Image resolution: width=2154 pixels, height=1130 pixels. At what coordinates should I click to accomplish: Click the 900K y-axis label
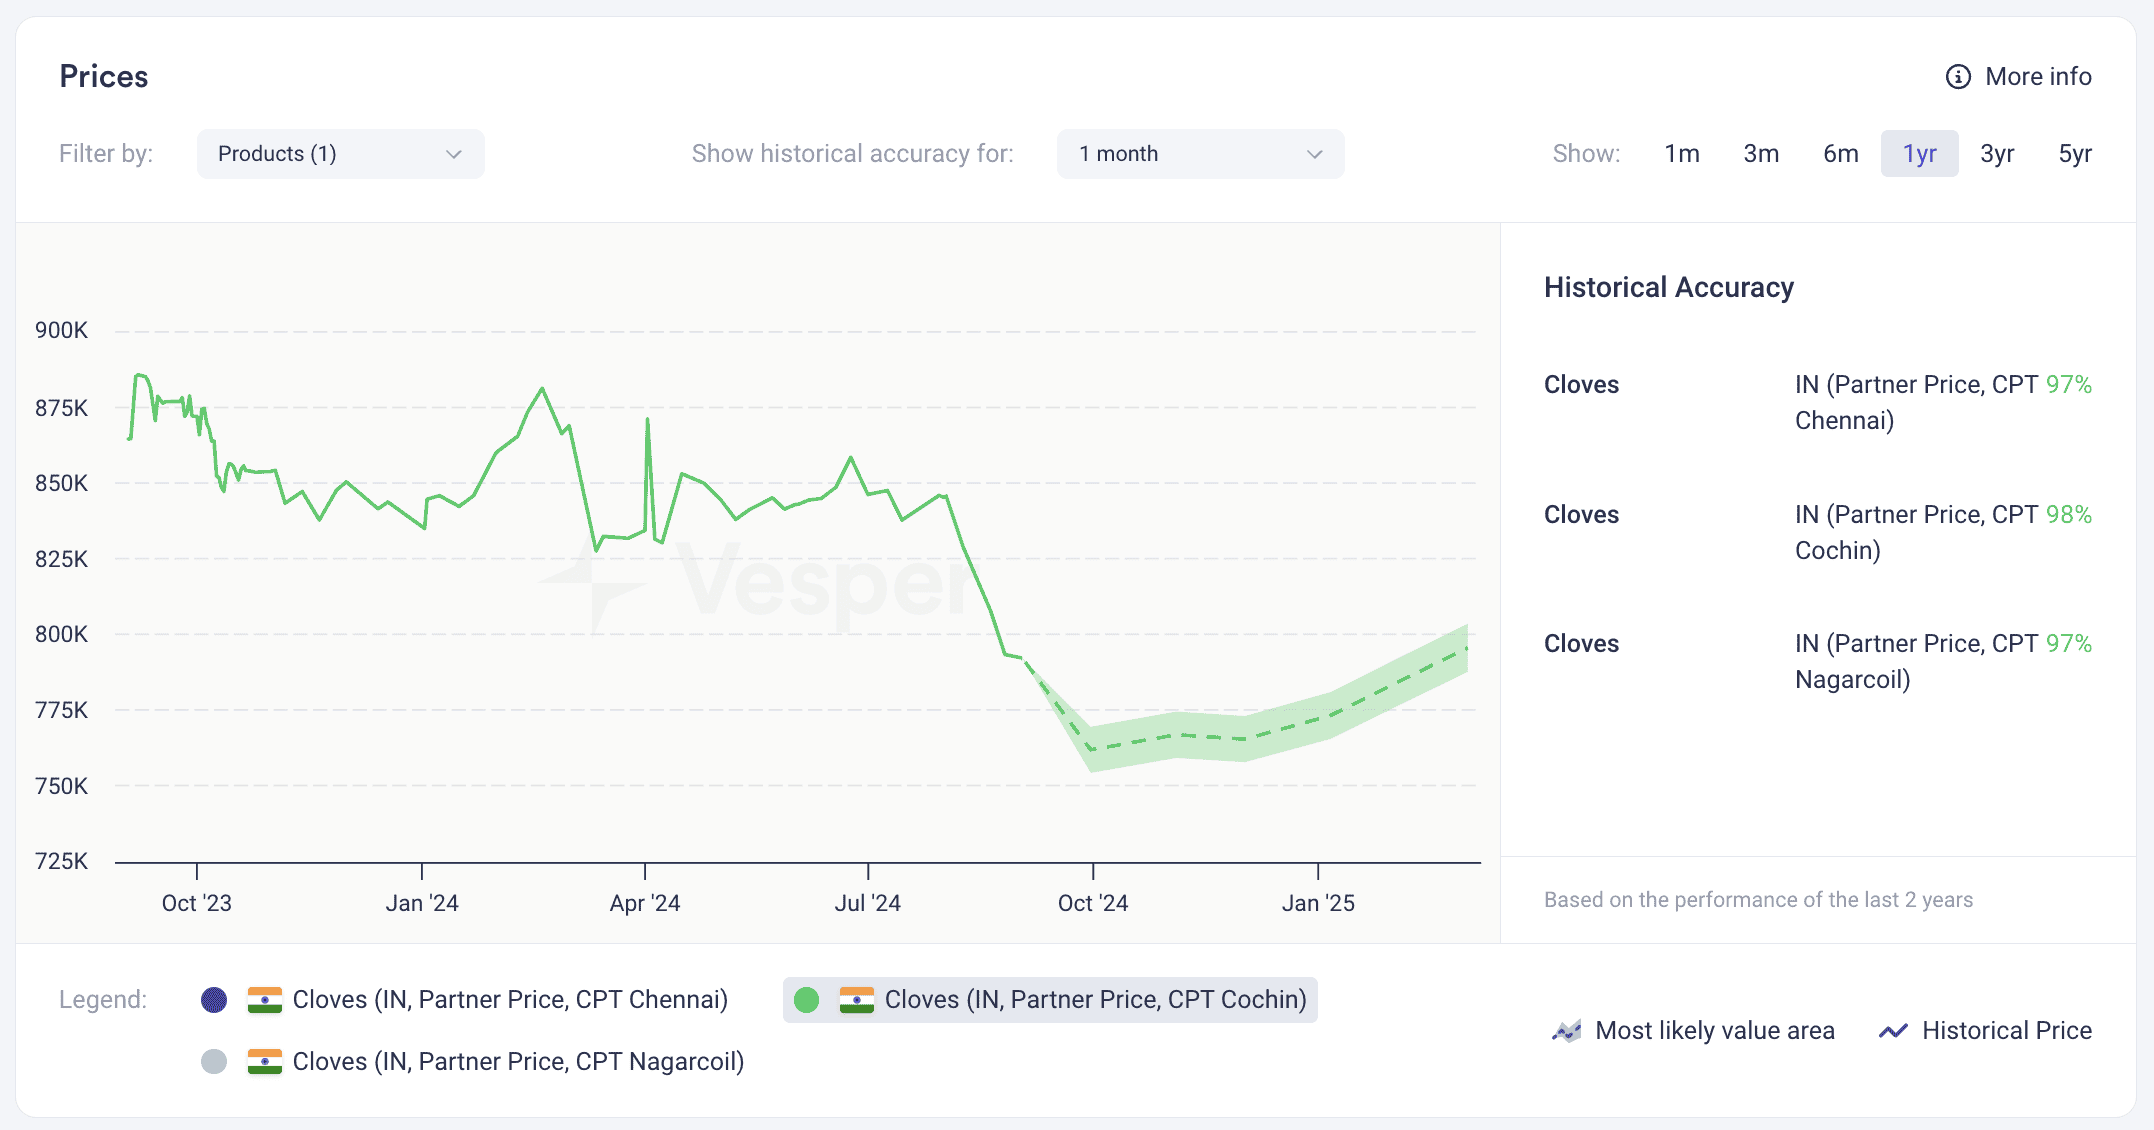click(62, 331)
